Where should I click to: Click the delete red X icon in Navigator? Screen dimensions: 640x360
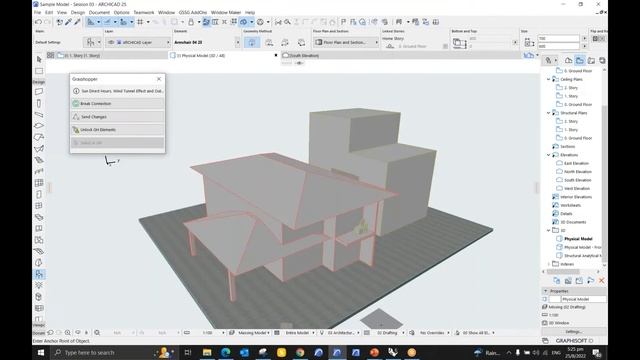point(601,281)
